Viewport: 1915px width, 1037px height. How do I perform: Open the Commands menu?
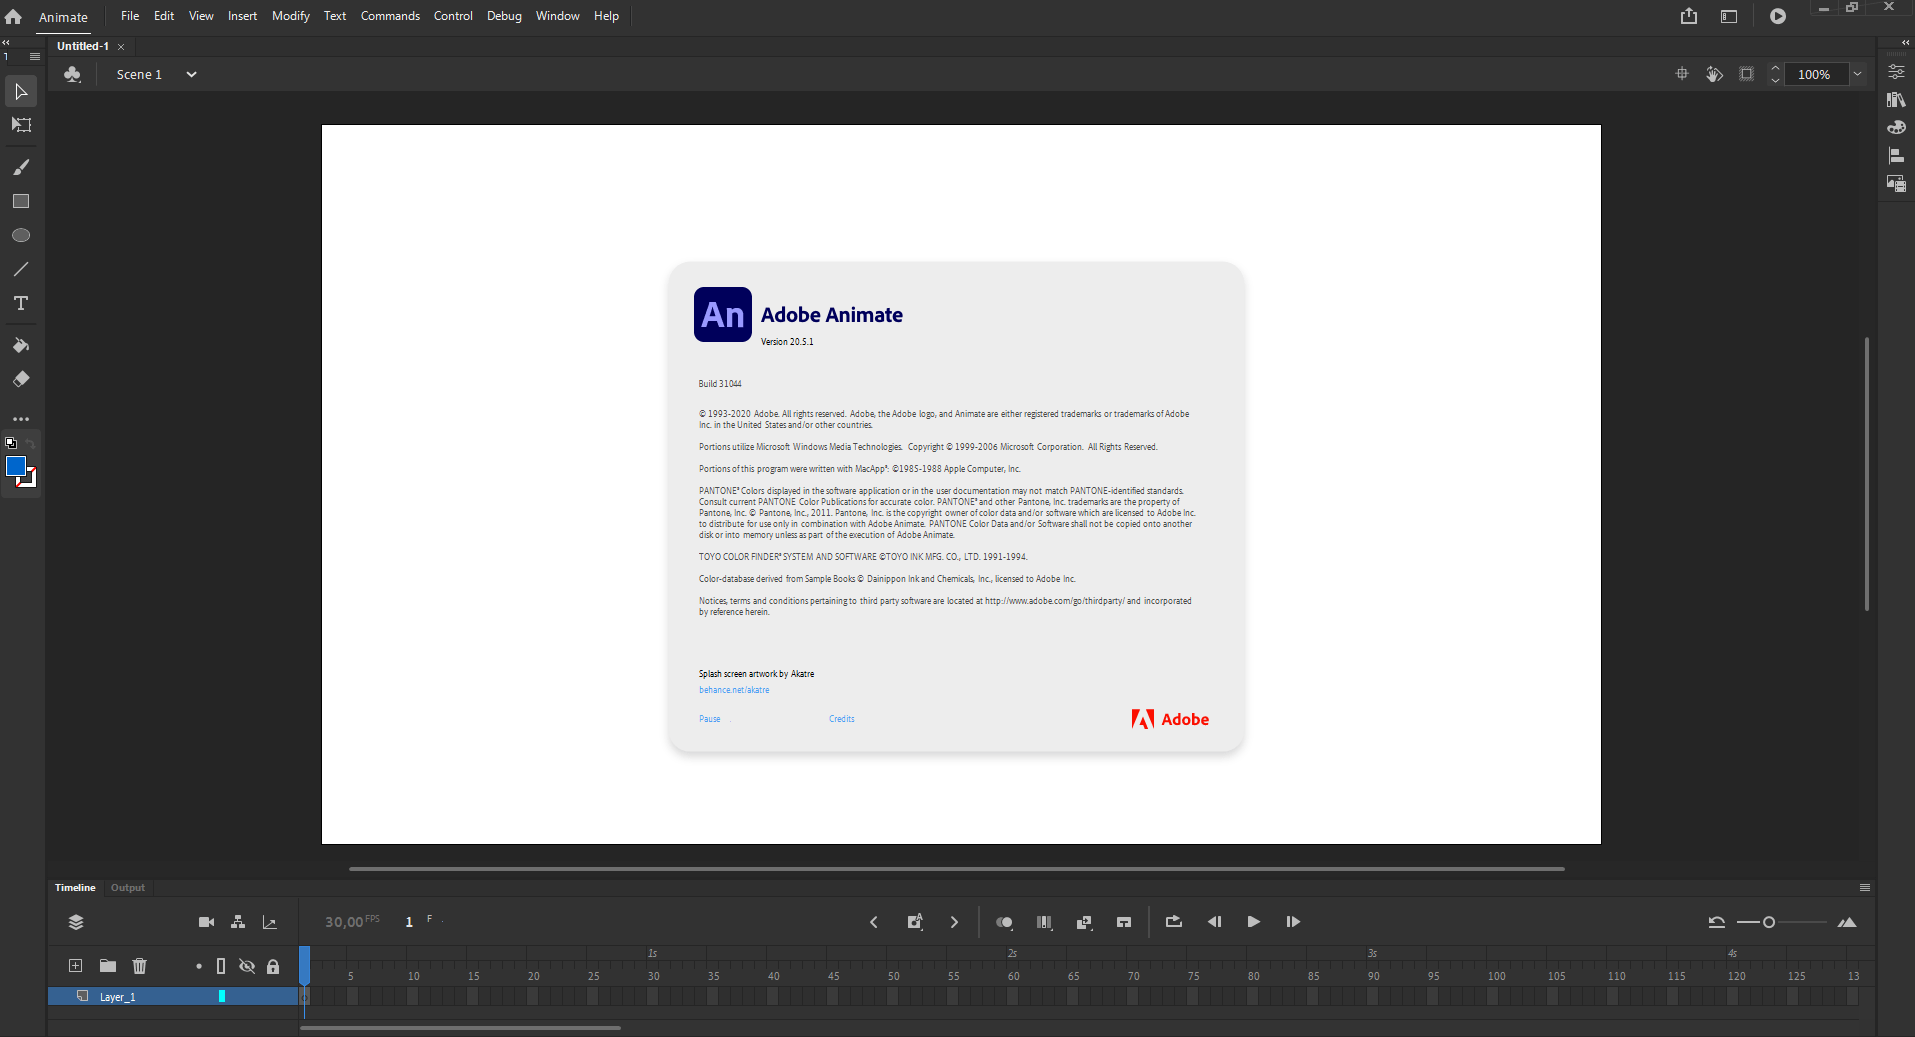(390, 16)
